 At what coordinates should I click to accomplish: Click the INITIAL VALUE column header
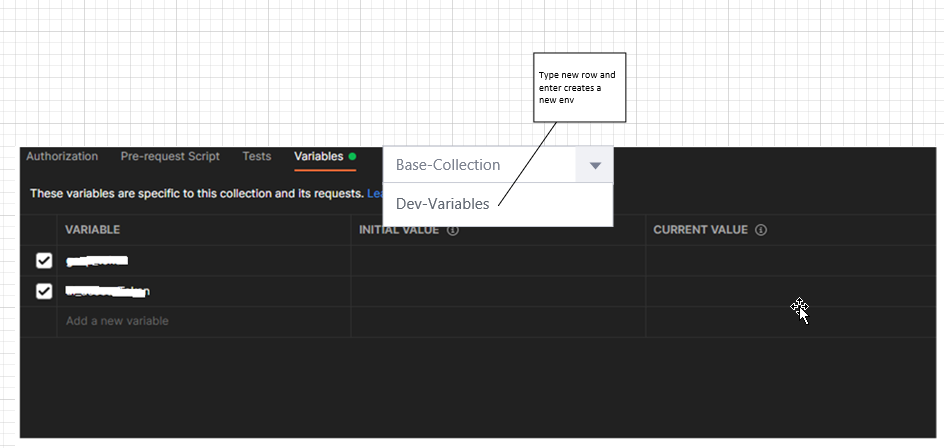(x=399, y=230)
